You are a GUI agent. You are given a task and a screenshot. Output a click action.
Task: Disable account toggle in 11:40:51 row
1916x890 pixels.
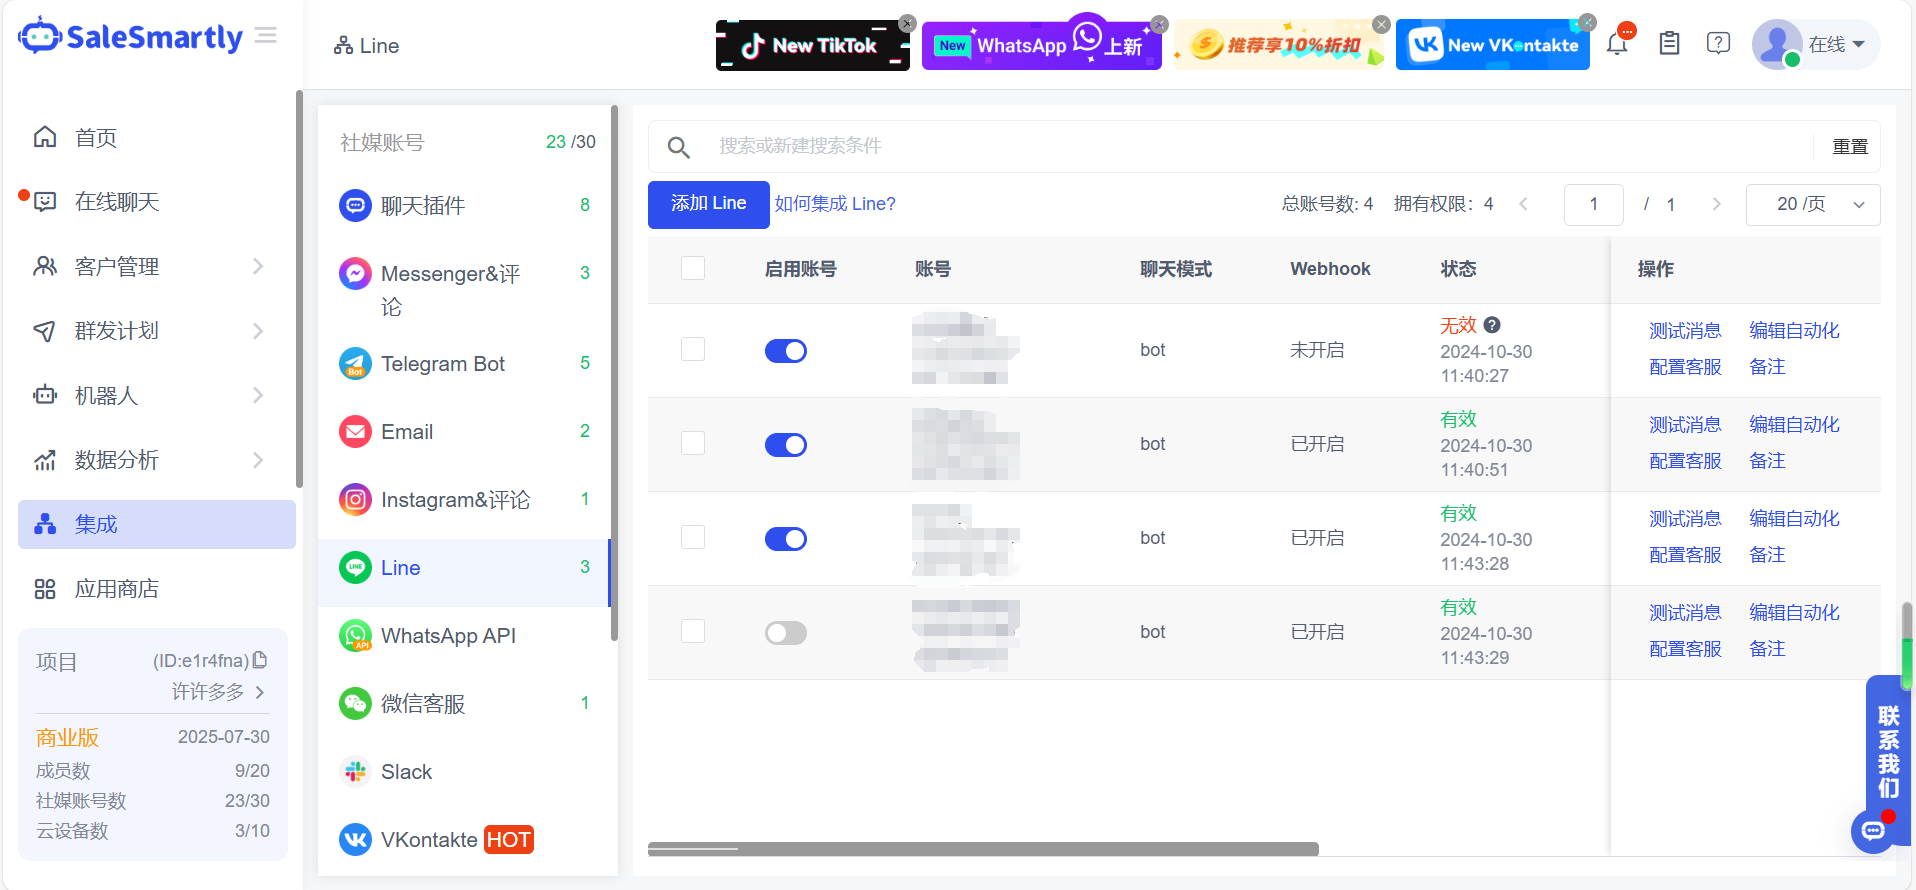(786, 445)
